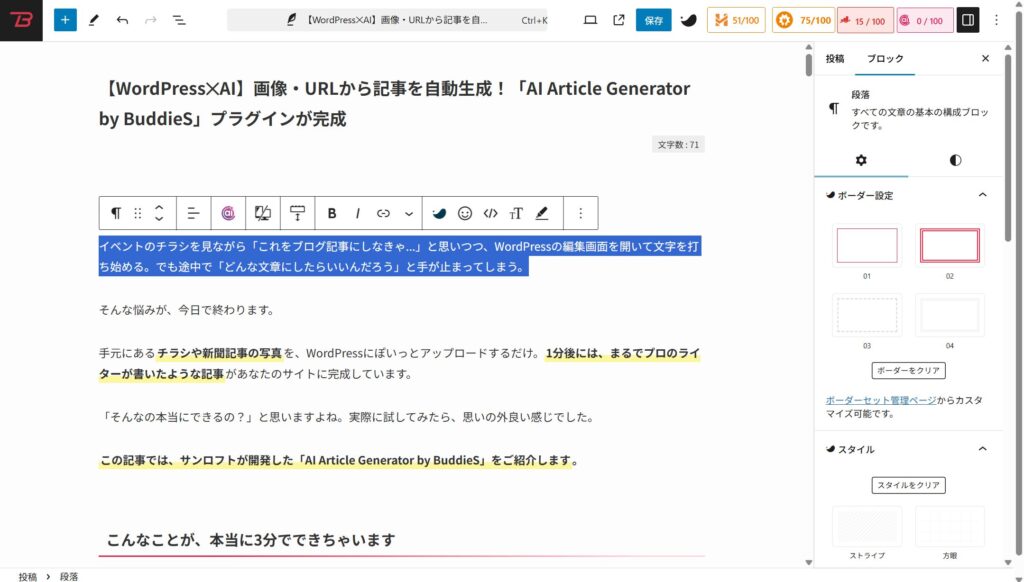The image size is (1024, 582).
Task: Click paragraph そんな悩みが、今日で終わります。
Action: pos(187,310)
